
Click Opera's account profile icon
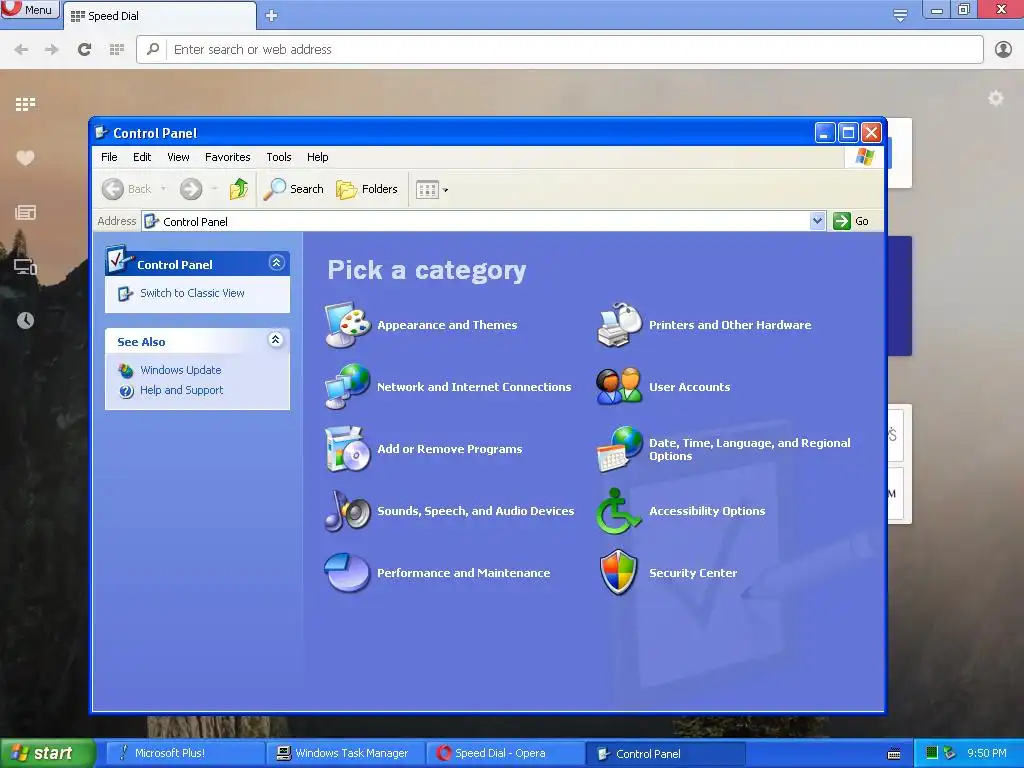tap(1003, 49)
